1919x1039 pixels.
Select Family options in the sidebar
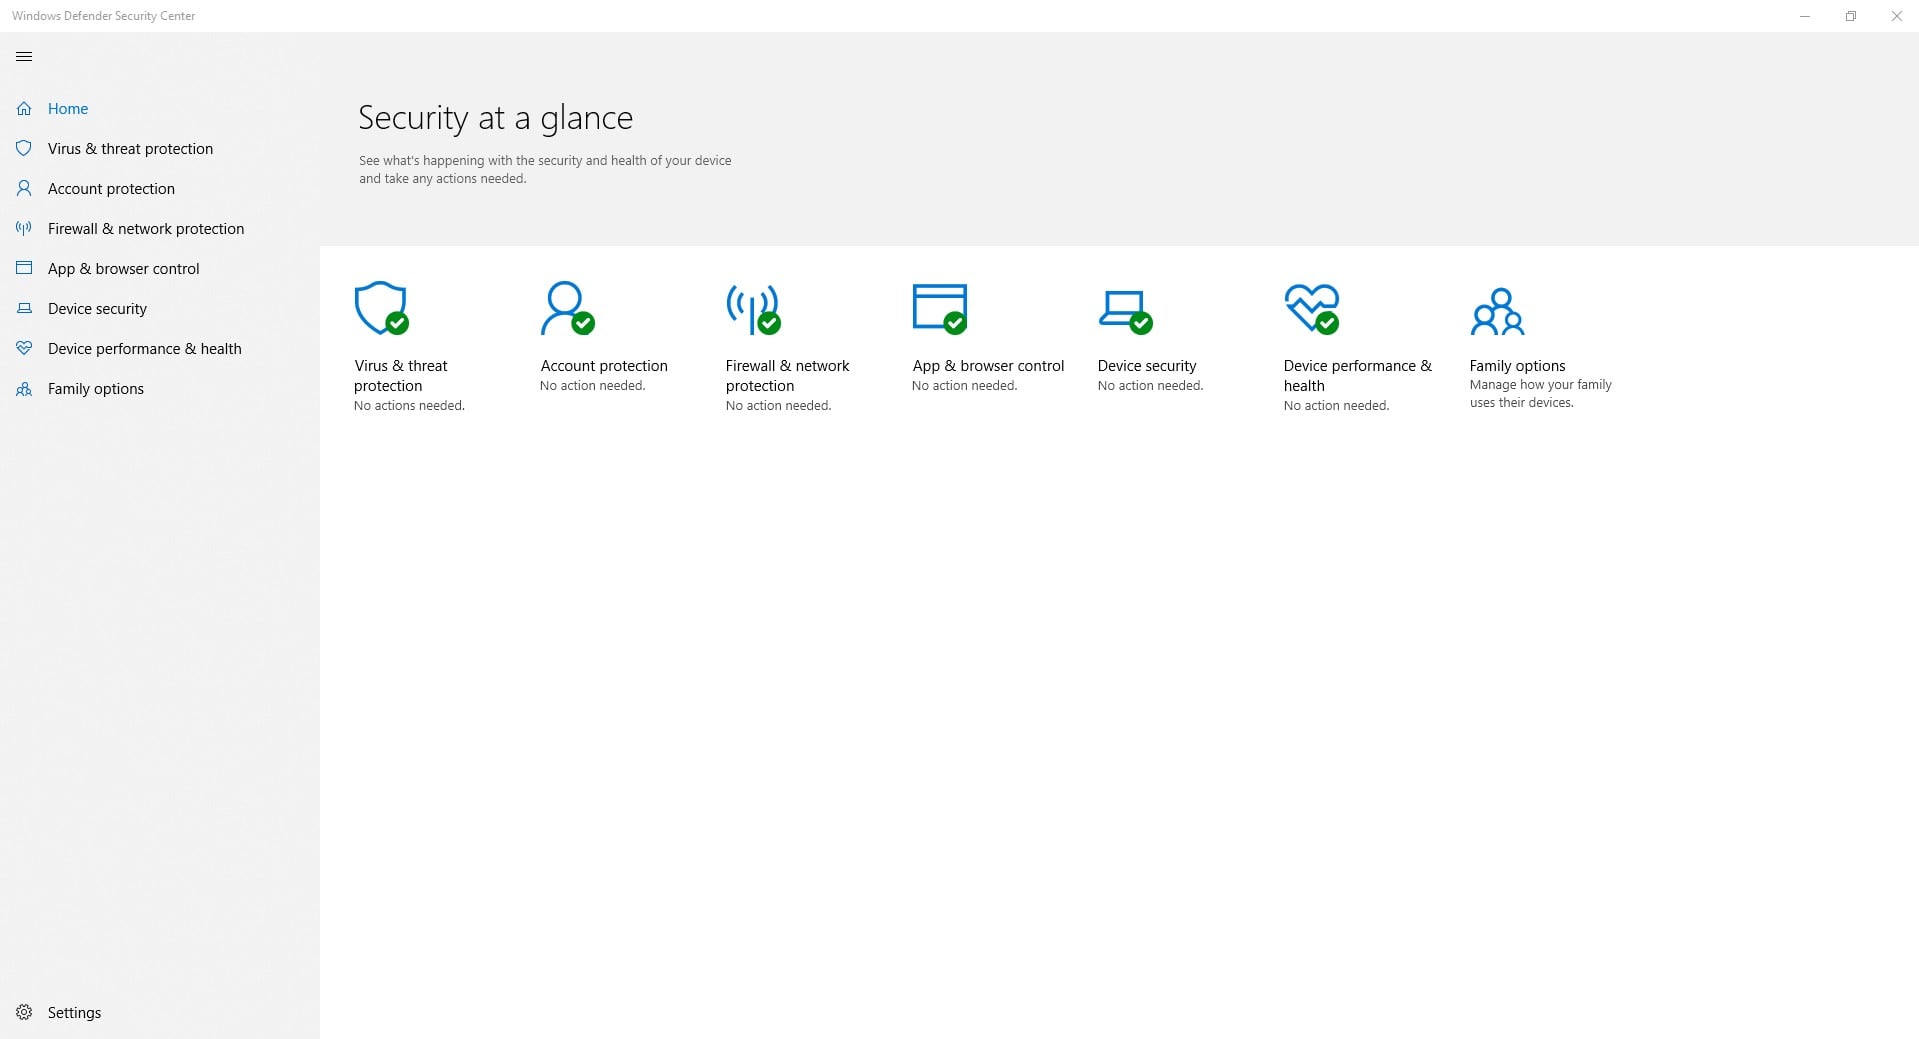click(96, 388)
